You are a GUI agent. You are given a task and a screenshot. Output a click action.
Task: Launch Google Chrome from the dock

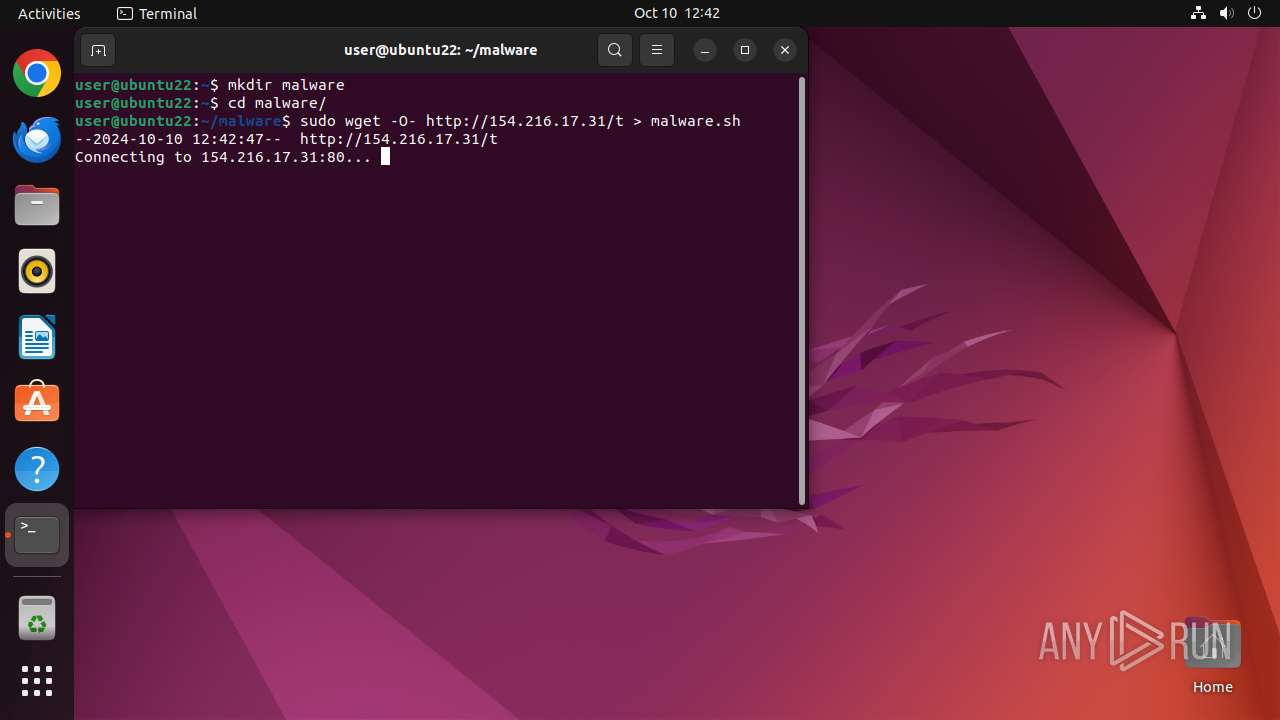(37, 73)
